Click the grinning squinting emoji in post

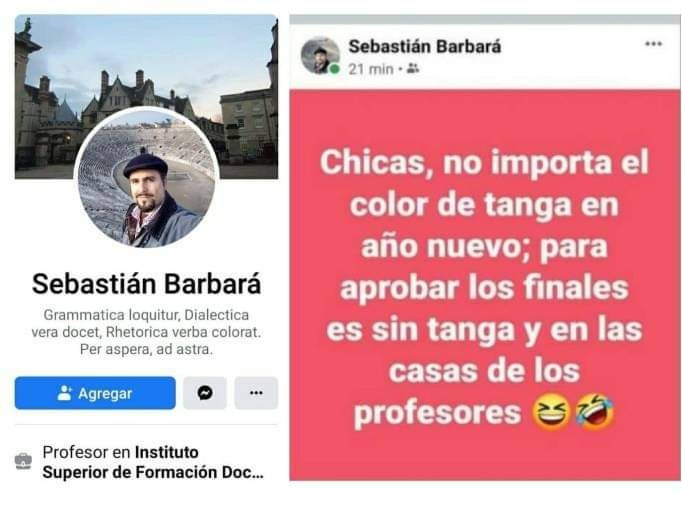[x=551, y=413]
